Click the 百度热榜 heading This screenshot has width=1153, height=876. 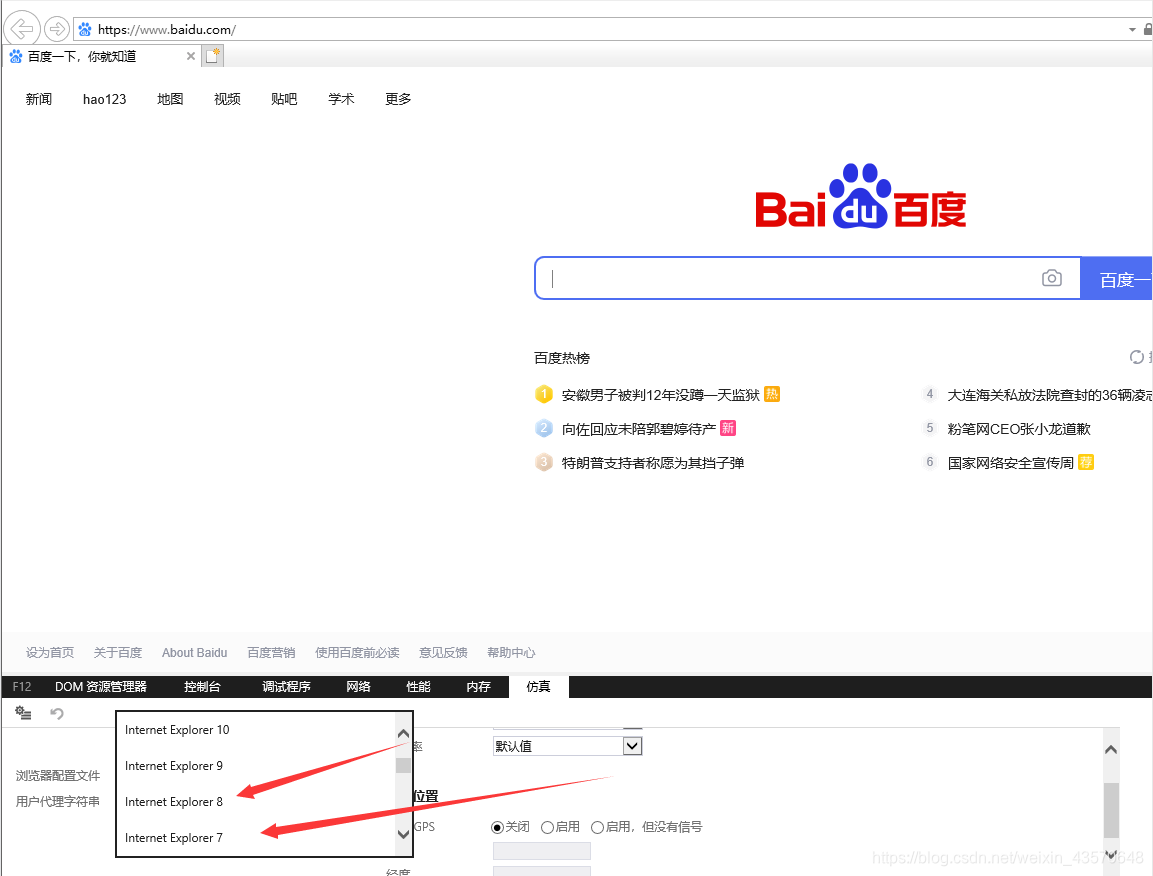(x=562, y=358)
